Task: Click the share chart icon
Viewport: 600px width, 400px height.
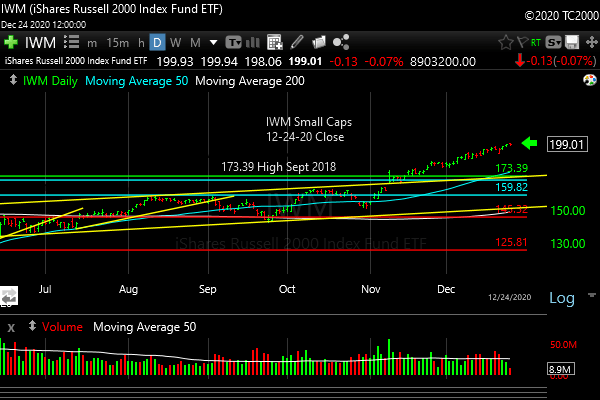Action: point(341,42)
